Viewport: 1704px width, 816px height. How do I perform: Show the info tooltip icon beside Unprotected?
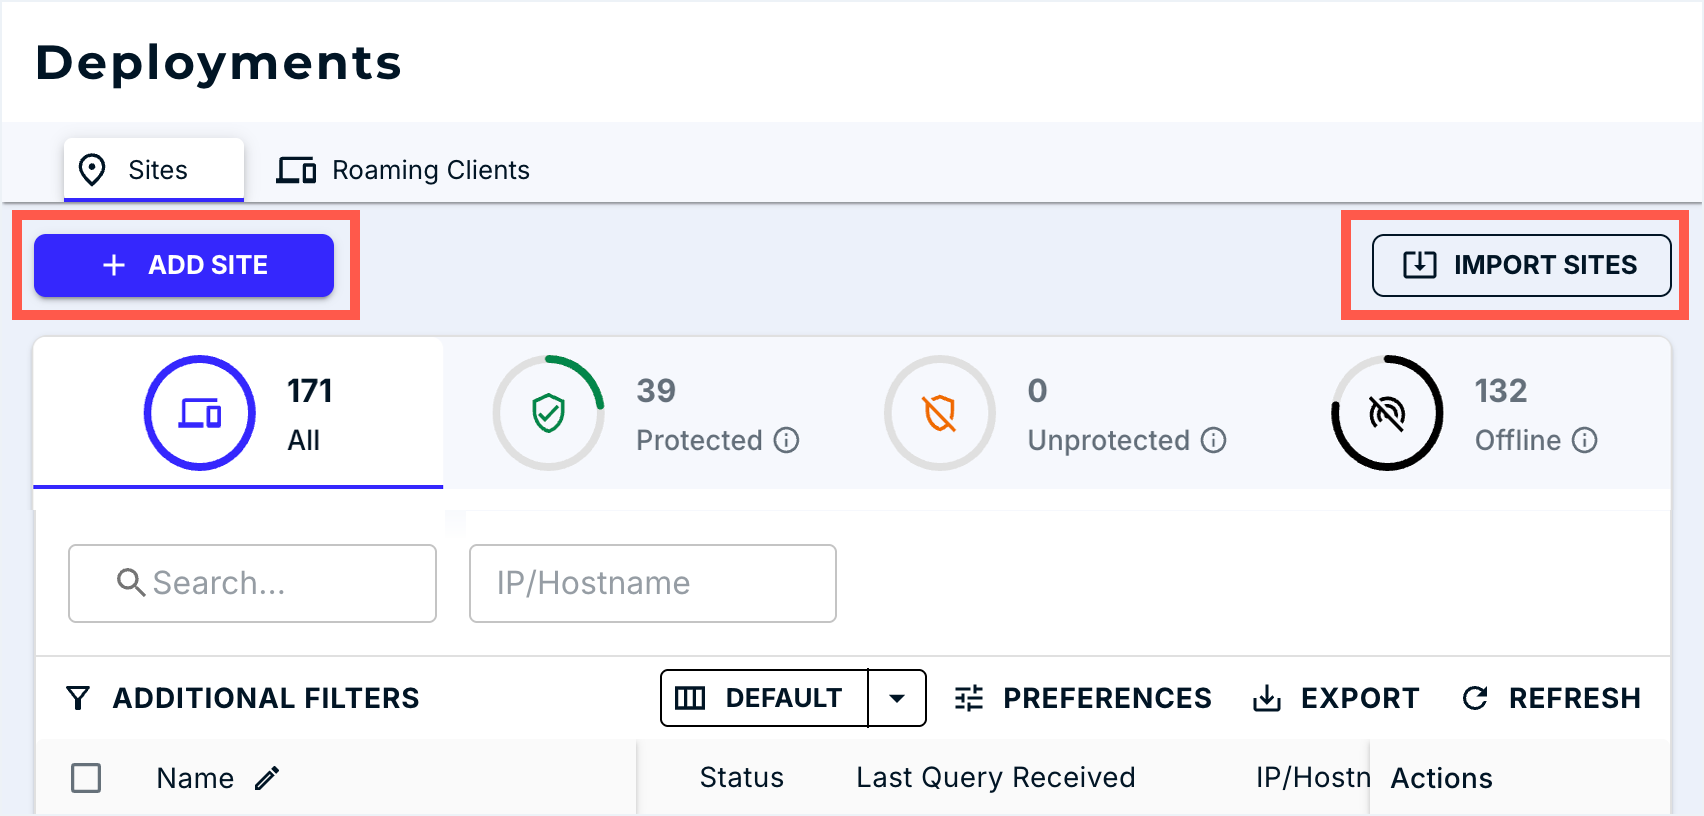tap(1214, 440)
